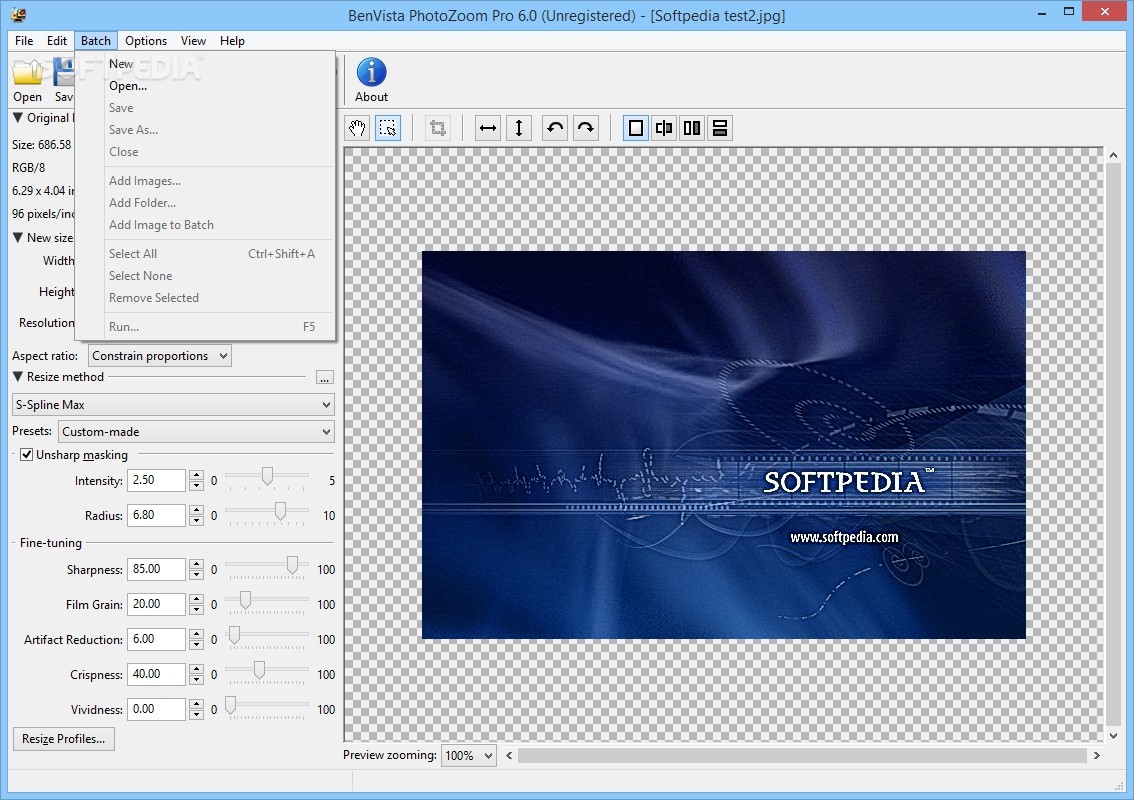Select the hand pan tool
This screenshot has height=800, width=1134.
point(357,128)
